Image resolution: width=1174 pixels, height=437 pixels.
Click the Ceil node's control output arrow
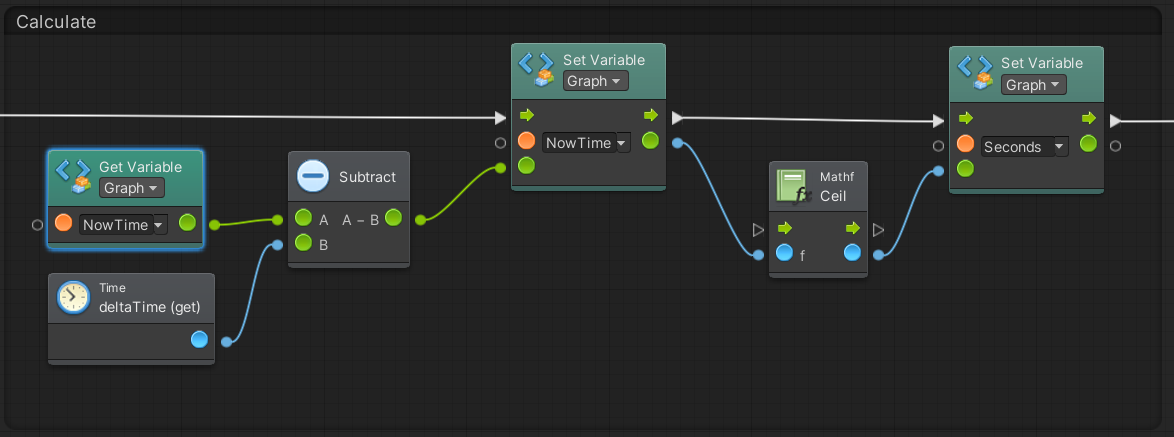tap(853, 227)
